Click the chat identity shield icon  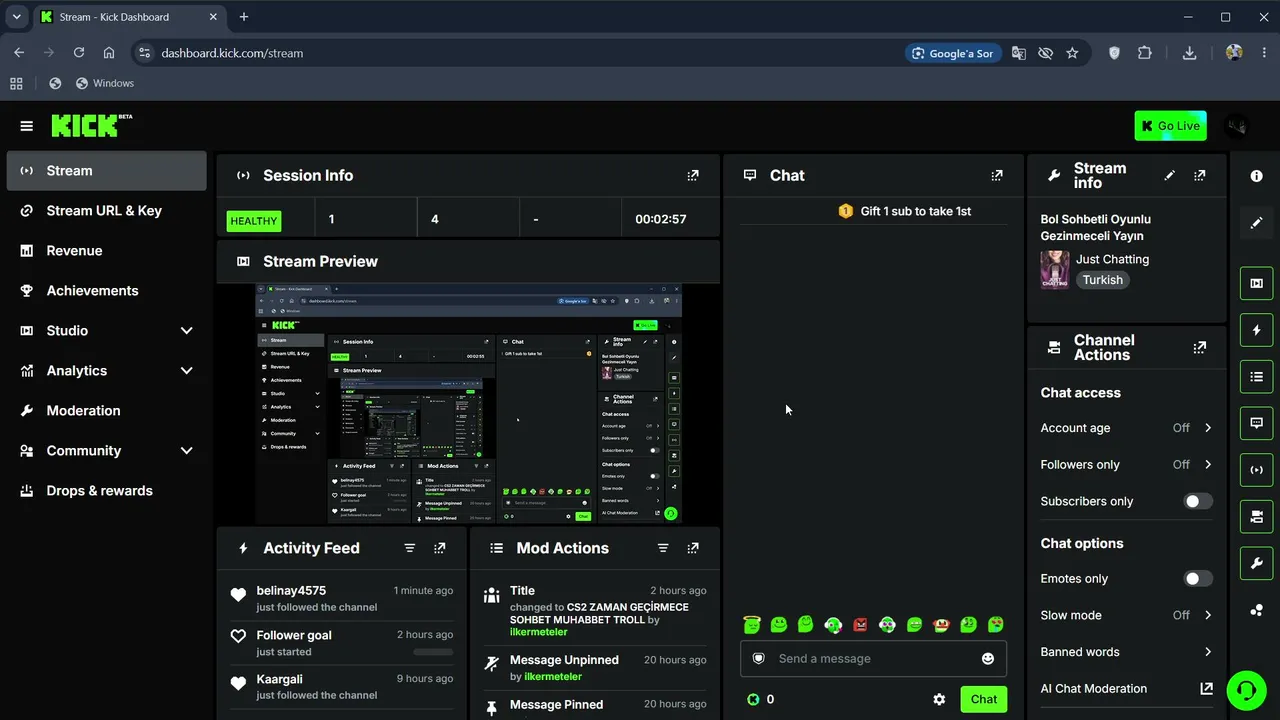(x=759, y=659)
